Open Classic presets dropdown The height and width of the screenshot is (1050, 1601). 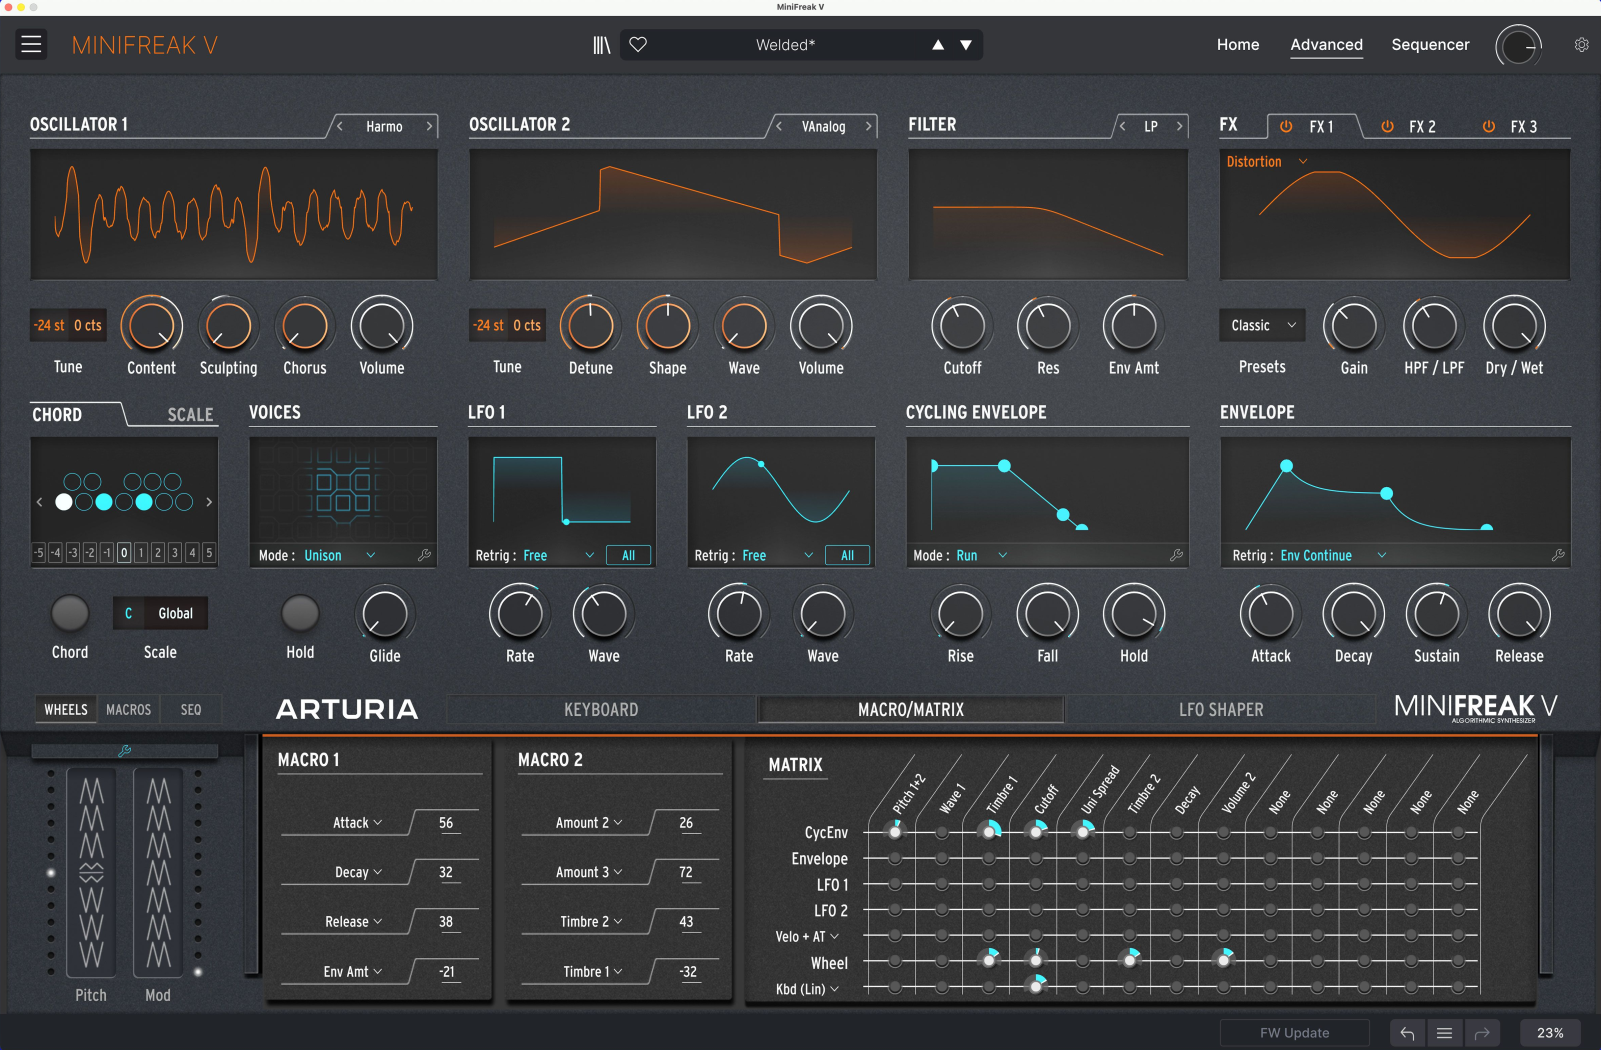click(1262, 325)
